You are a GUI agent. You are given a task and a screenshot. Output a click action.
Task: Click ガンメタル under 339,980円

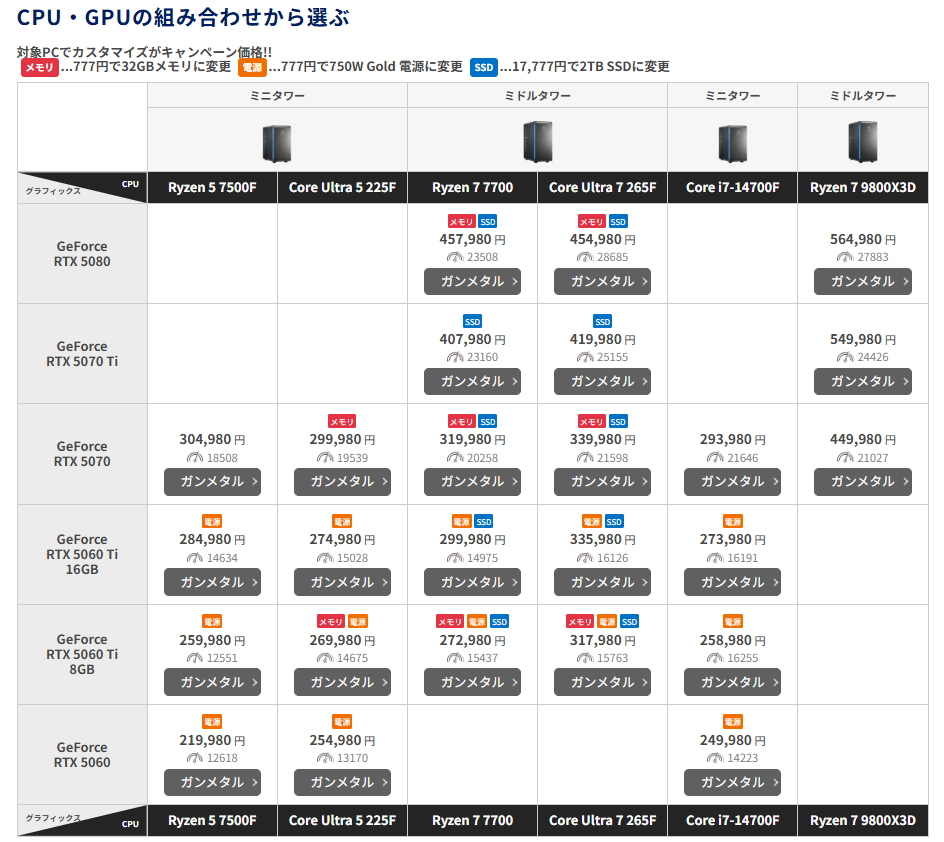[602, 481]
